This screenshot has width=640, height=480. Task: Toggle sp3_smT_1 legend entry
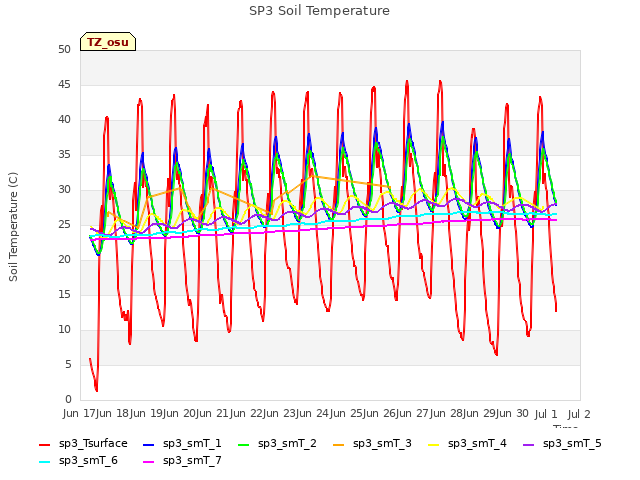point(182,443)
